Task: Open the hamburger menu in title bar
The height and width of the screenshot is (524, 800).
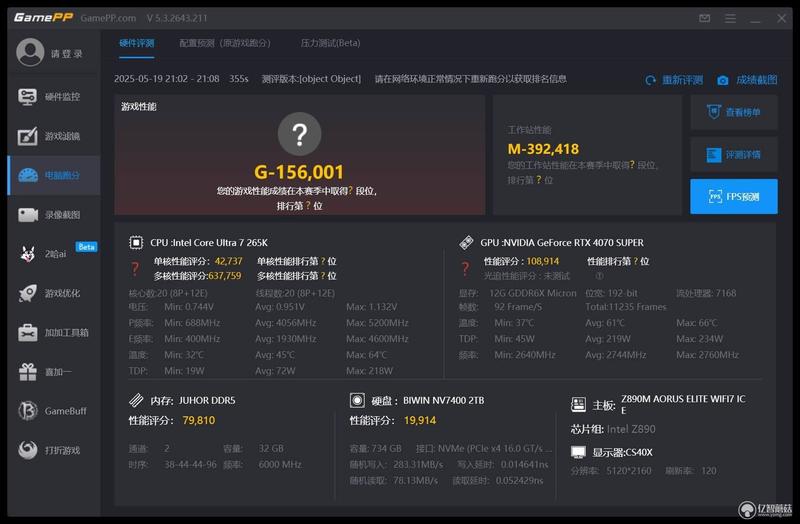Action: click(730, 18)
